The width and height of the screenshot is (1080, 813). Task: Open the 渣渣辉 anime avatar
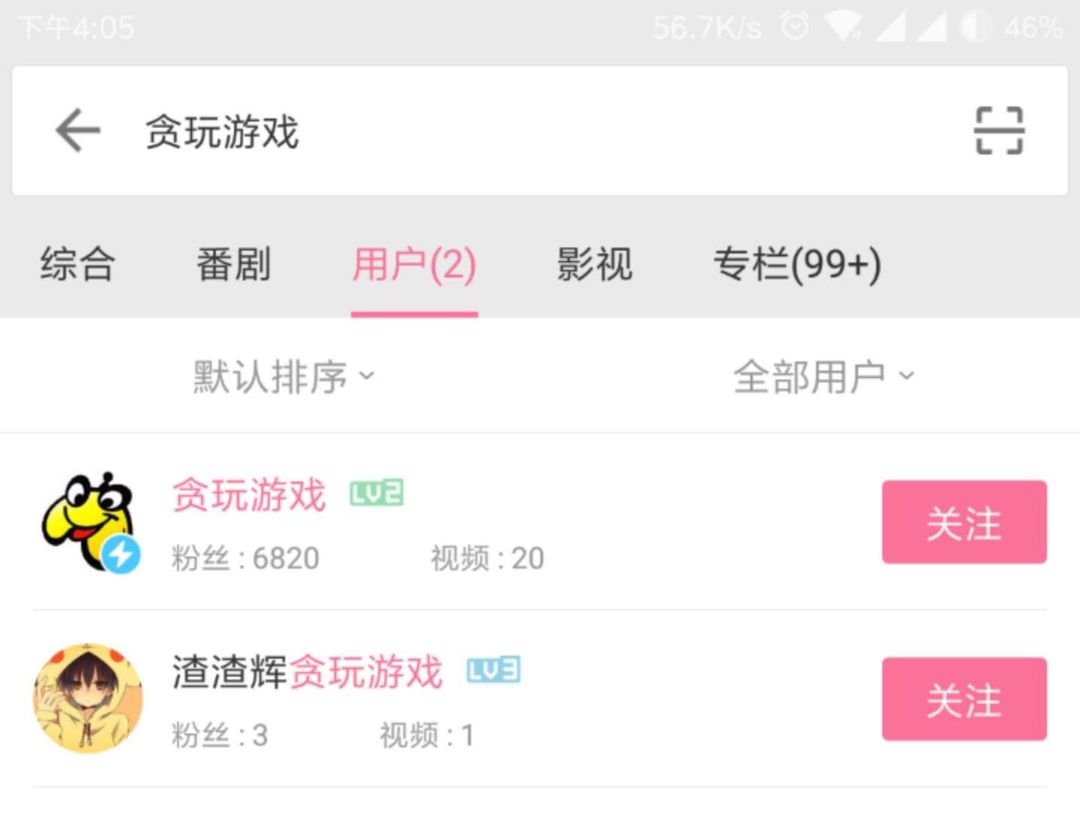point(88,699)
